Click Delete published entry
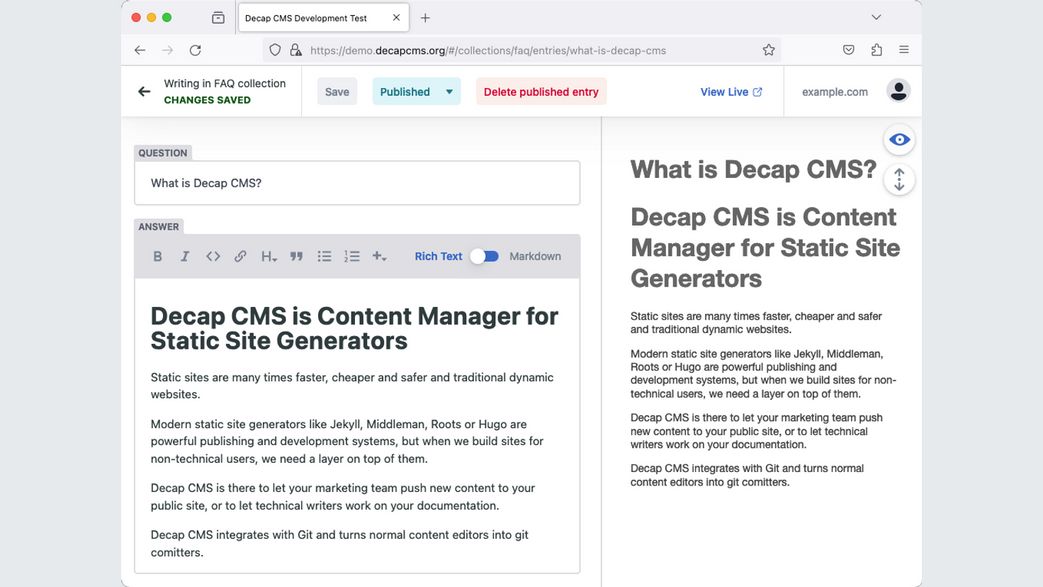Screen dimensions: 1043x587 coord(541,92)
